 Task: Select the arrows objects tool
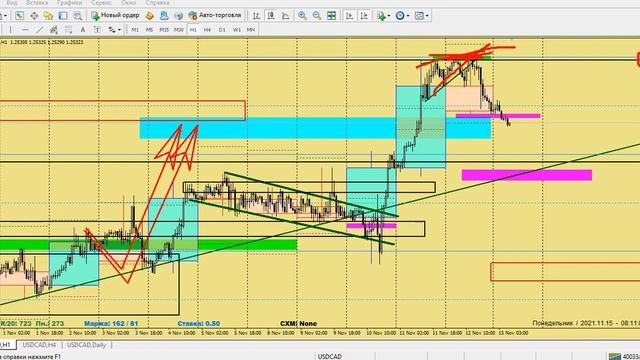pyautogui.click(x=112, y=30)
